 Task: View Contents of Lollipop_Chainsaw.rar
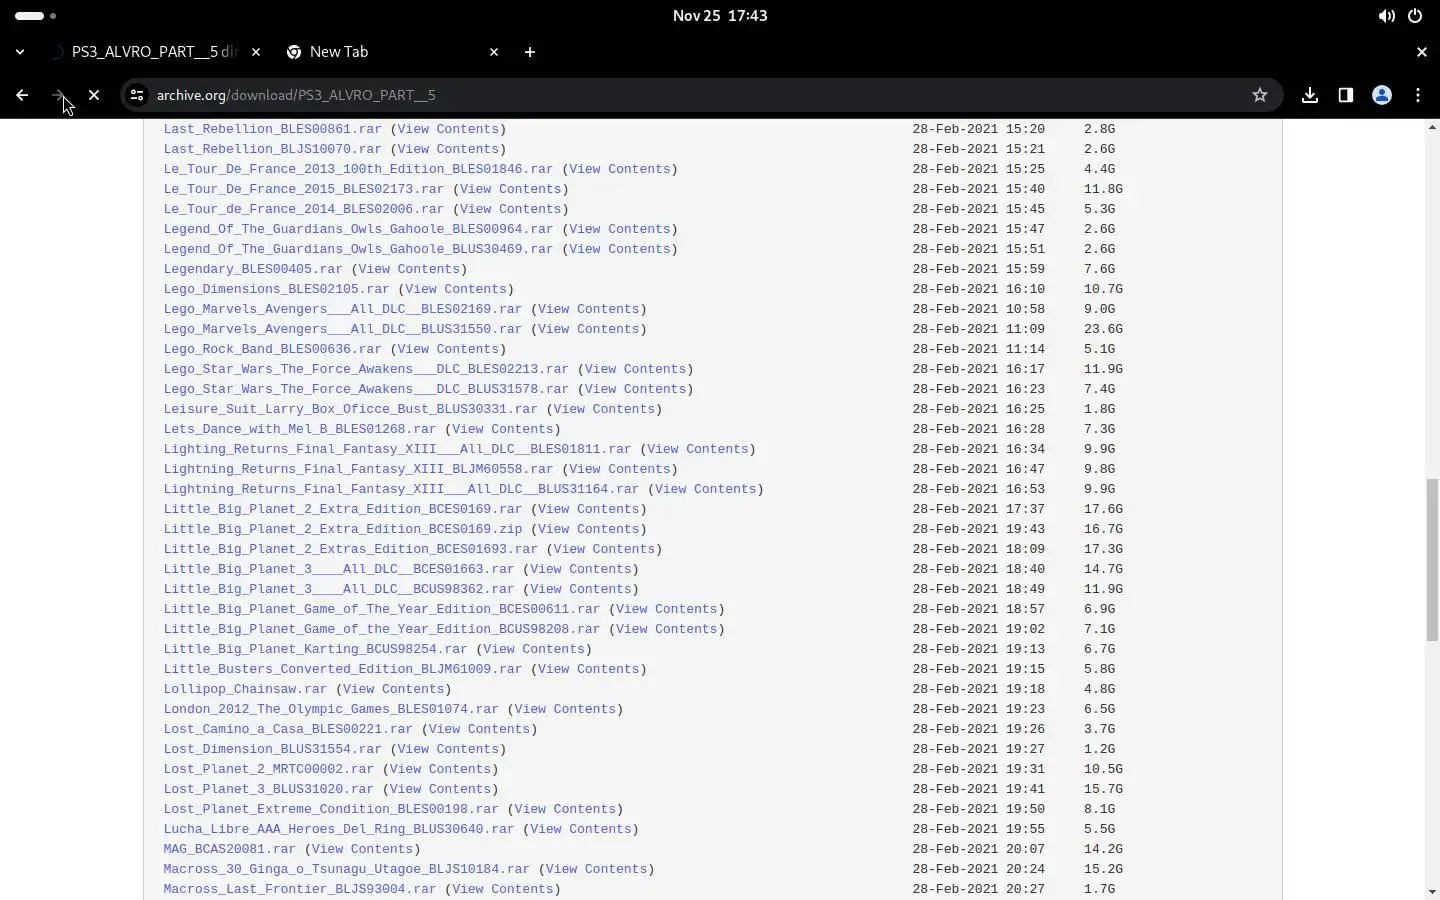(x=393, y=689)
